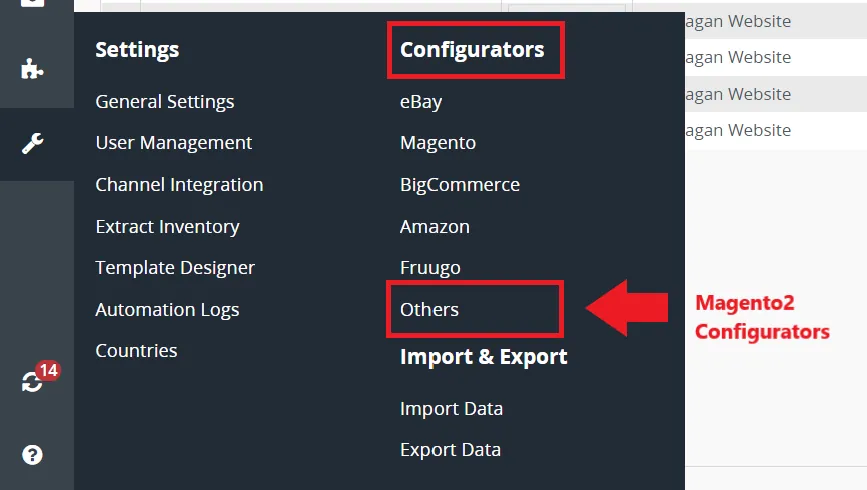Image resolution: width=867 pixels, height=490 pixels.
Task: Open Countries settings
Action: point(136,351)
